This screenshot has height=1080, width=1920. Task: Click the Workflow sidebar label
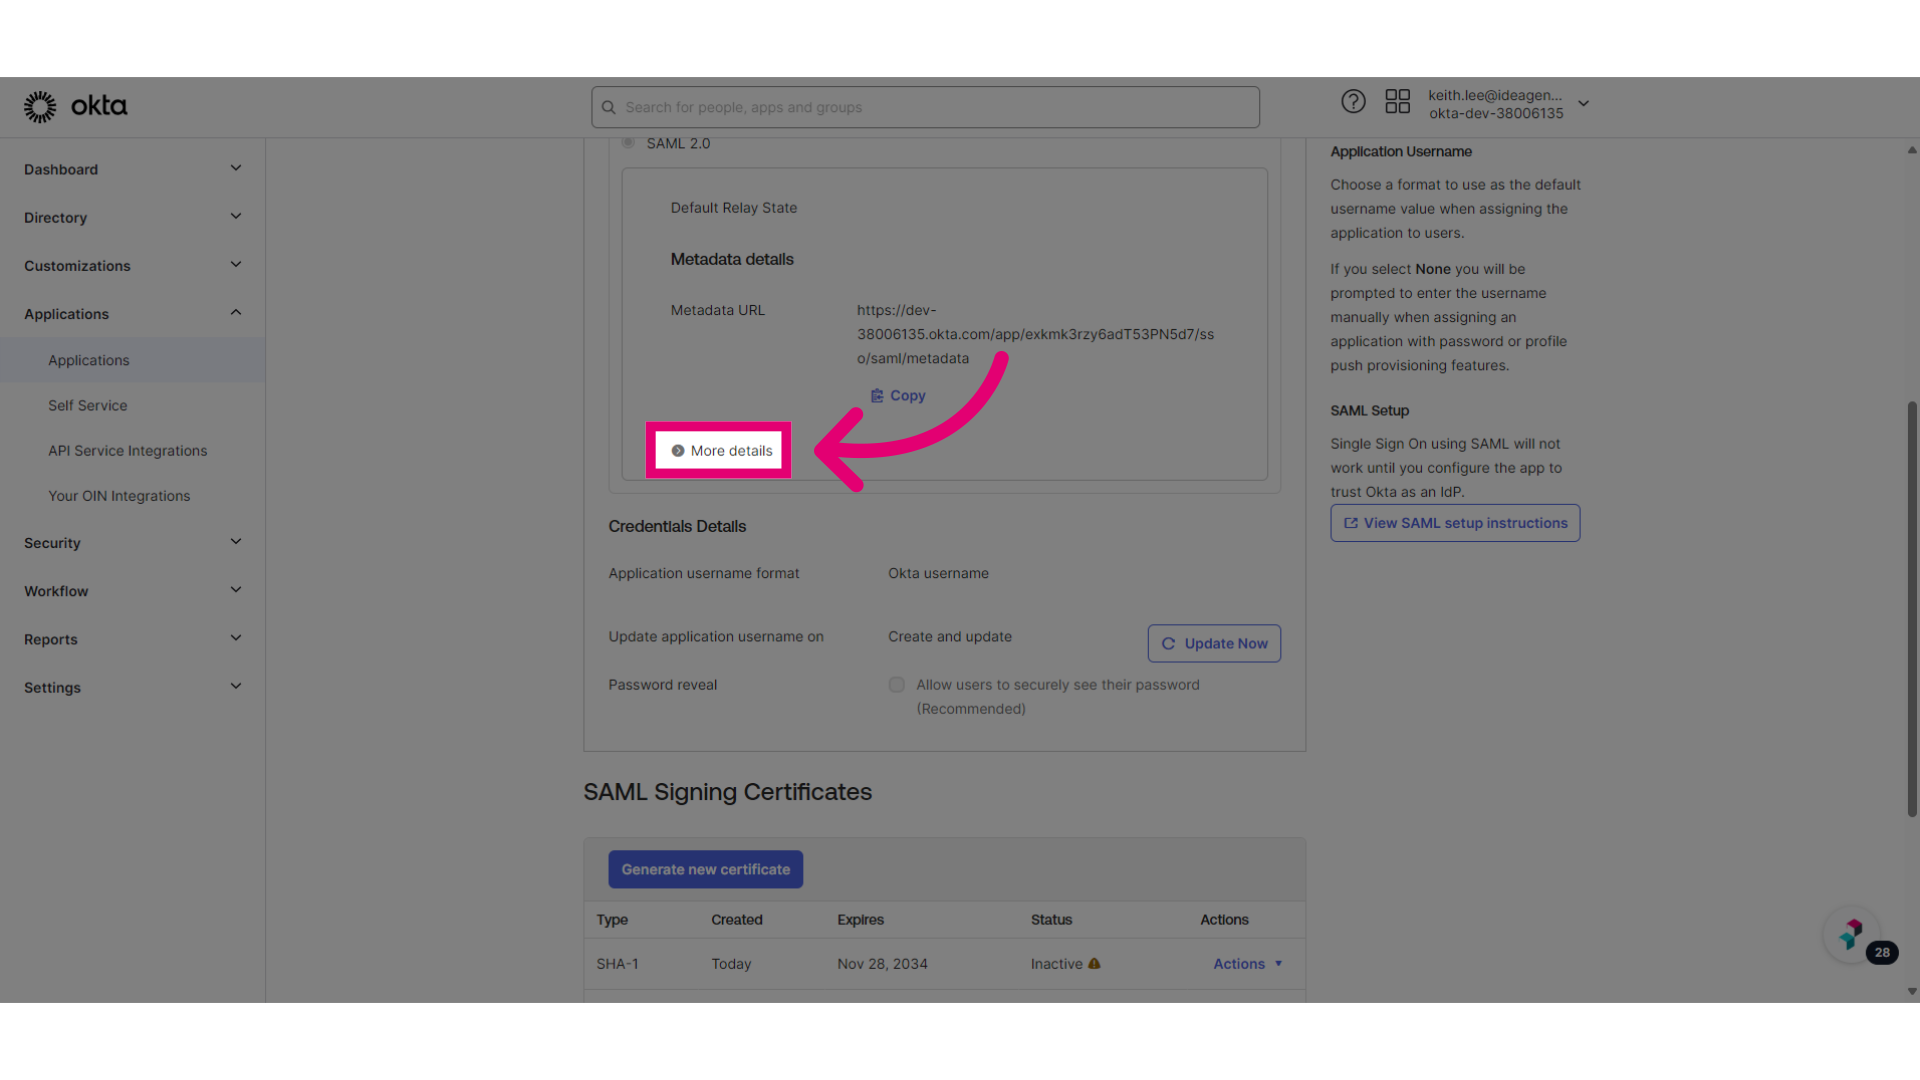[x=56, y=592]
